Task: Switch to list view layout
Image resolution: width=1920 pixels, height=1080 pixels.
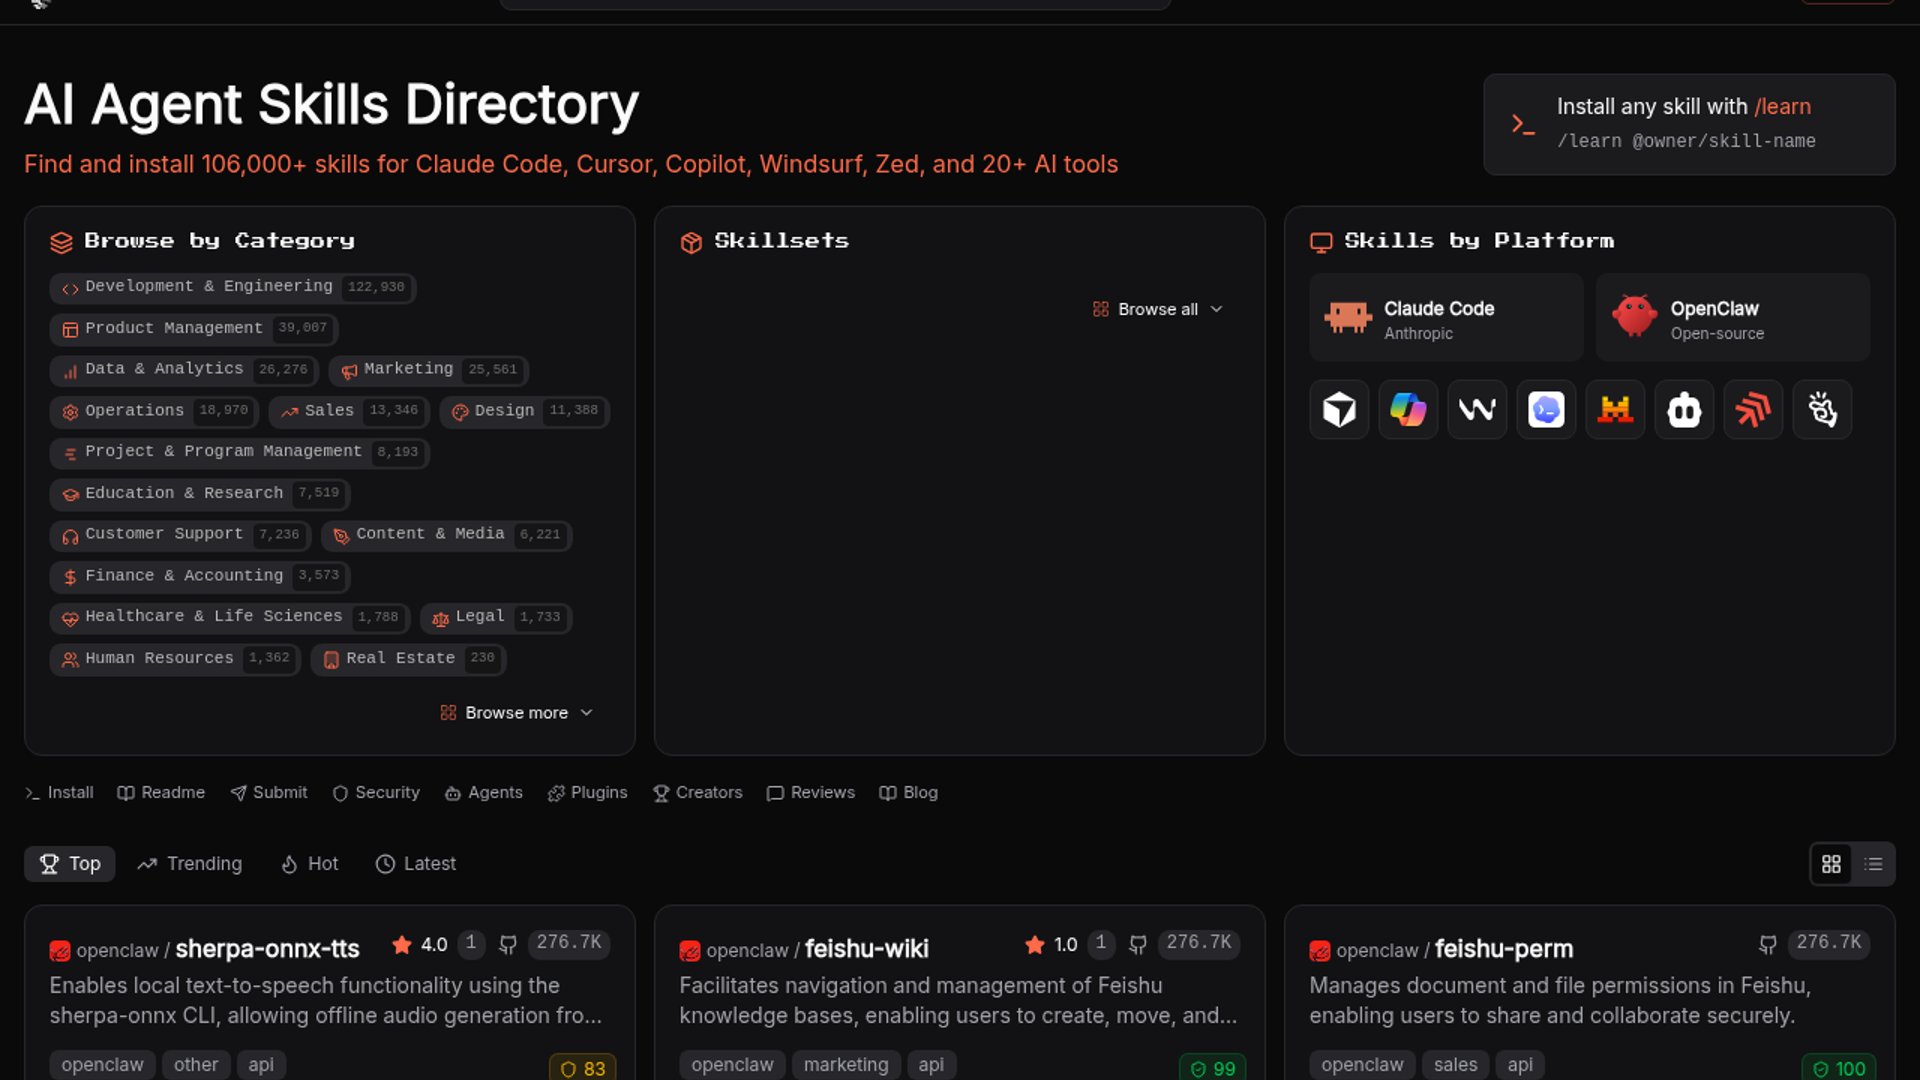Action: pyautogui.click(x=1873, y=864)
